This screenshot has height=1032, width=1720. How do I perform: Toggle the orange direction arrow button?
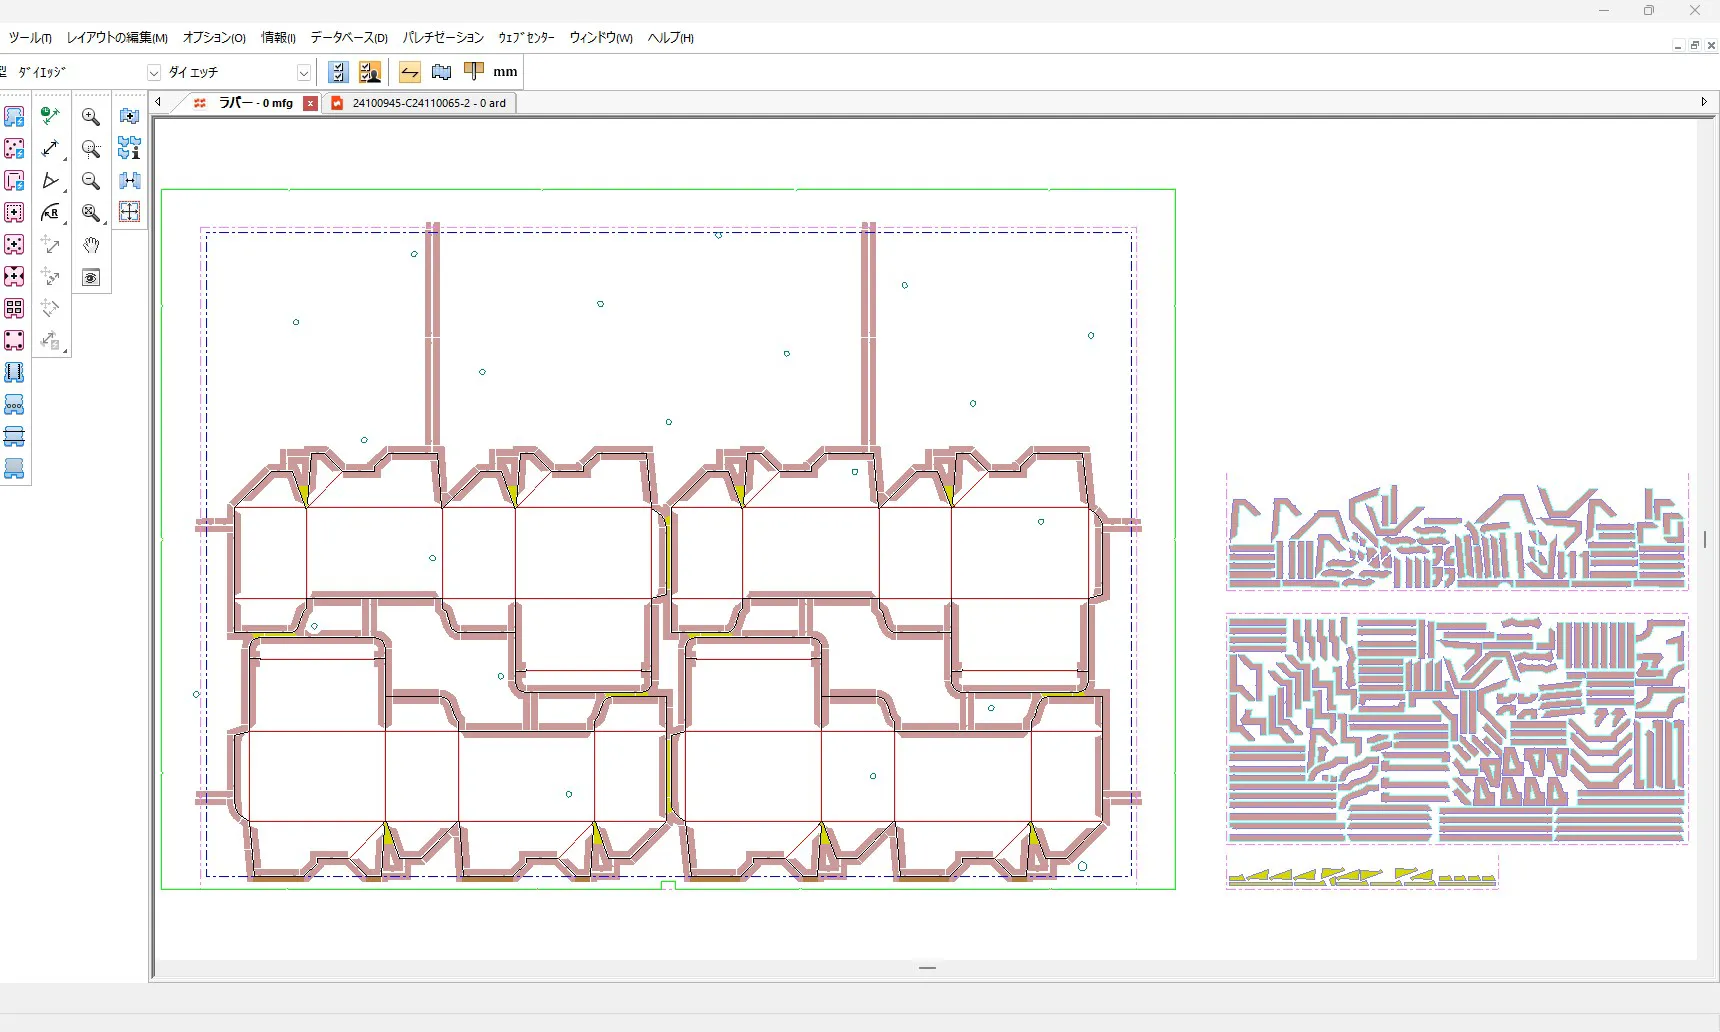coord(409,72)
